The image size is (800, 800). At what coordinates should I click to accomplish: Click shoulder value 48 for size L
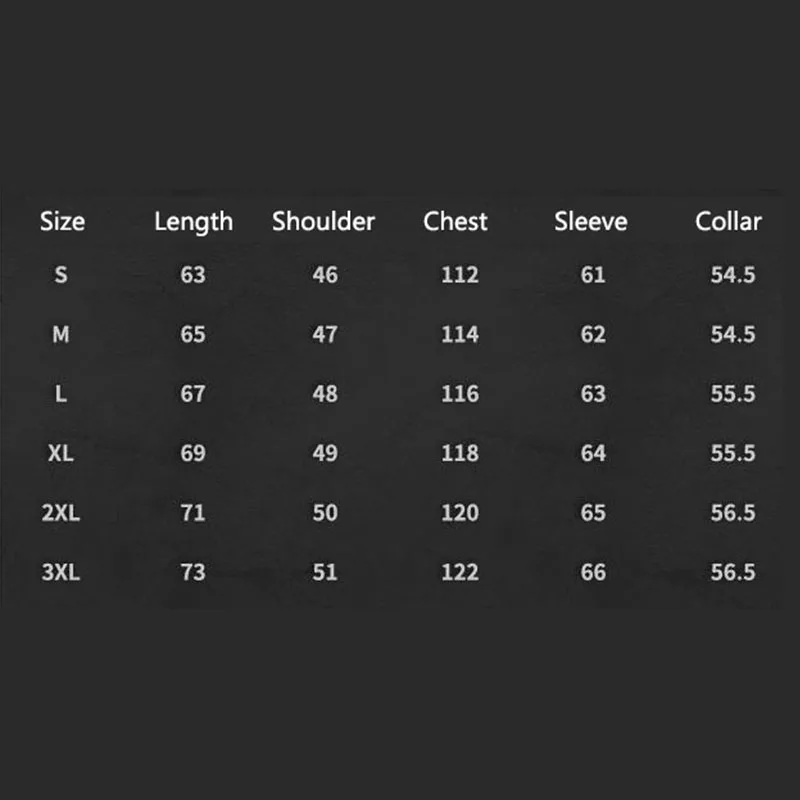(x=325, y=393)
